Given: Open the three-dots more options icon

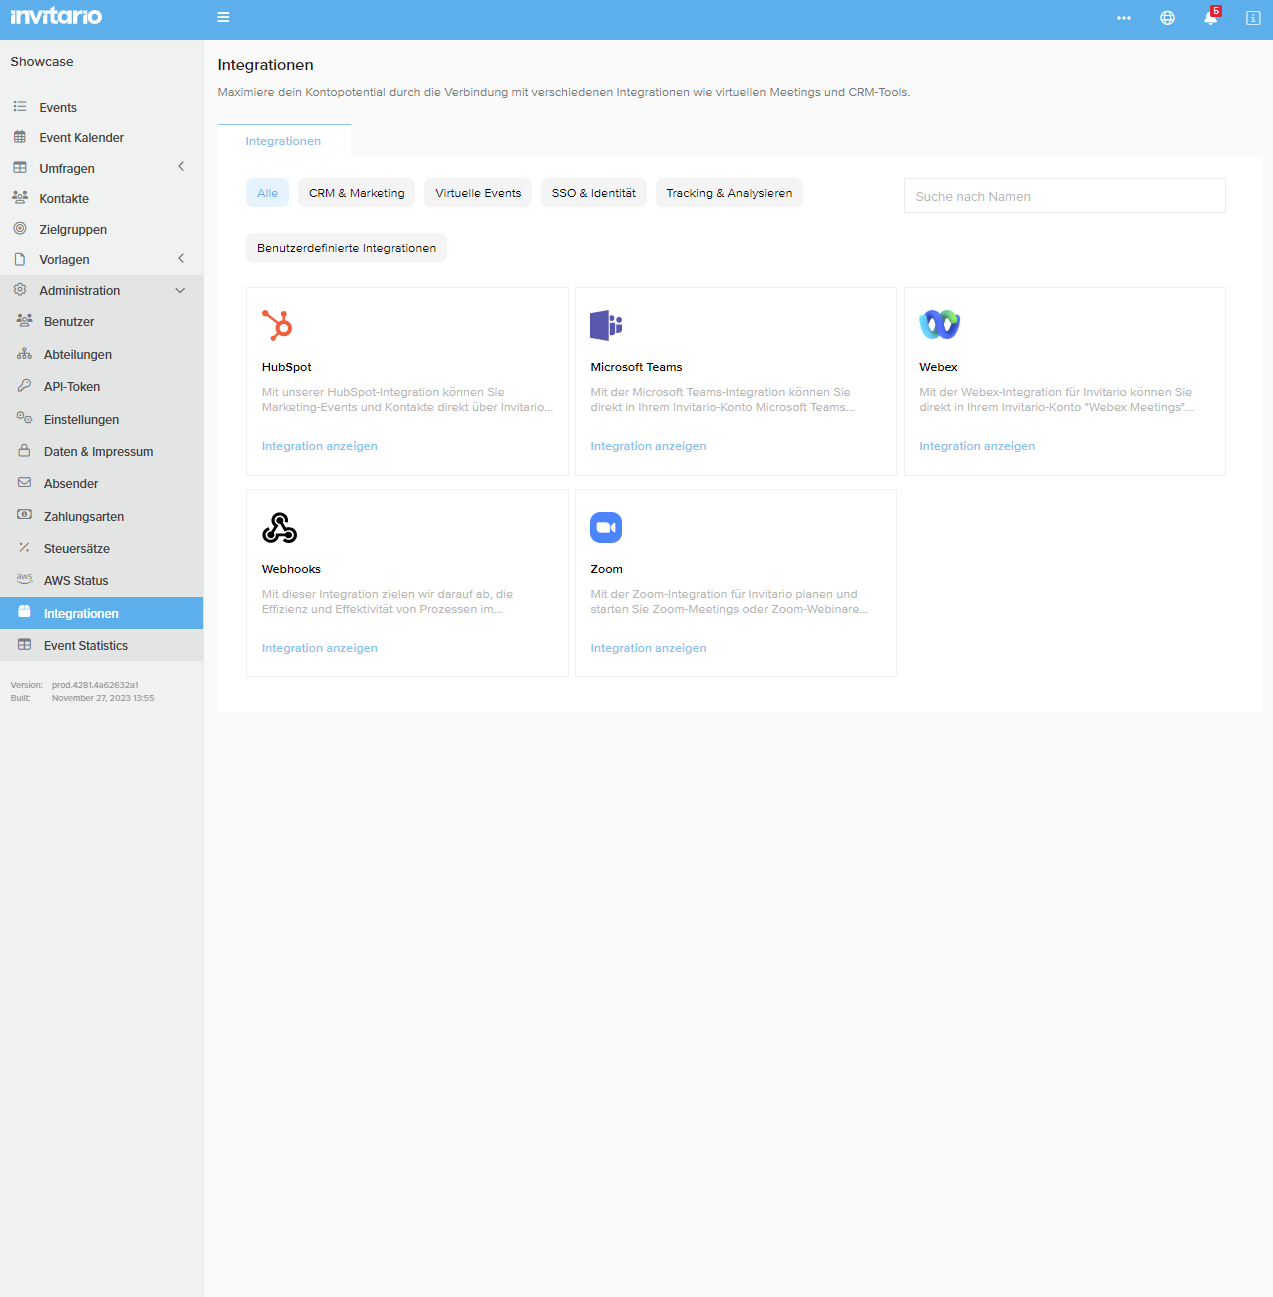Looking at the screenshot, I should (1124, 18).
